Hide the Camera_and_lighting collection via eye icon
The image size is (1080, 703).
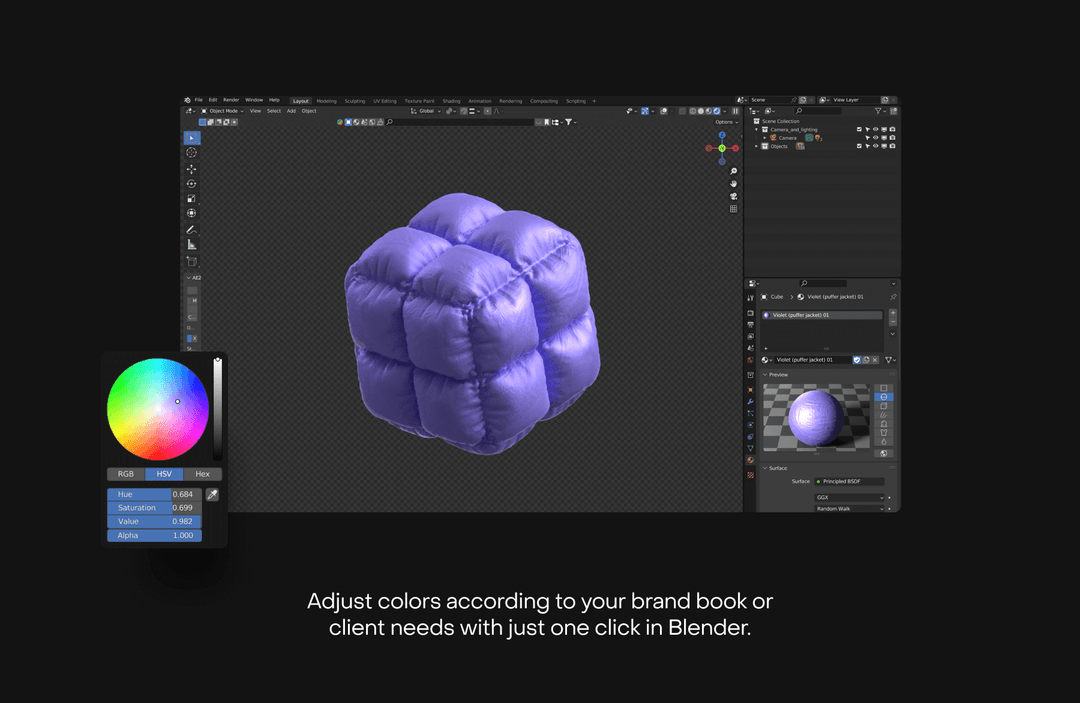pyautogui.click(x=875, y=130)
